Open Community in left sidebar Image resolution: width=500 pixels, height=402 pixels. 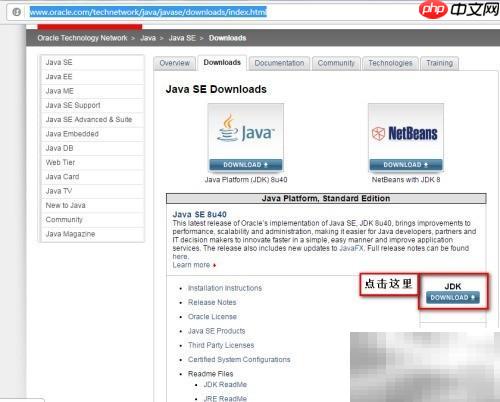point(92,220)
